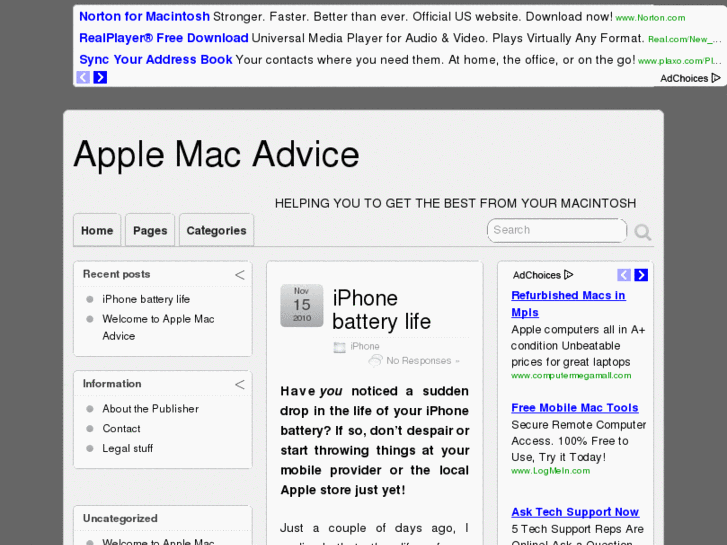Image resolution: width=727 pixels, height=545 pixels.
Task: Open the Pages menu tab
Action: pos(150,230)
